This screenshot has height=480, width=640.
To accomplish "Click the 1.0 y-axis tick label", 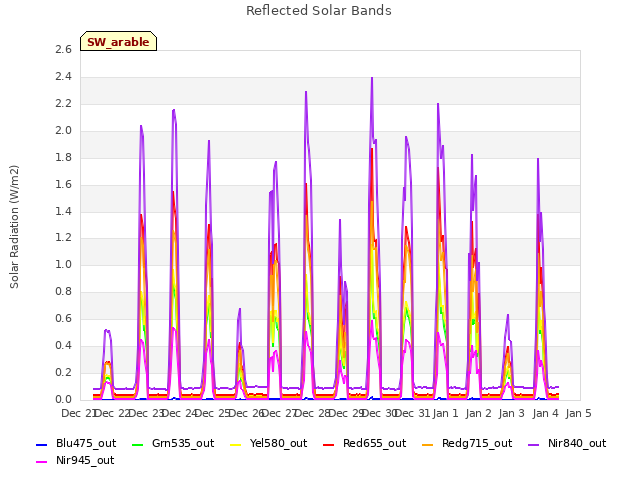I will (63, 264).
